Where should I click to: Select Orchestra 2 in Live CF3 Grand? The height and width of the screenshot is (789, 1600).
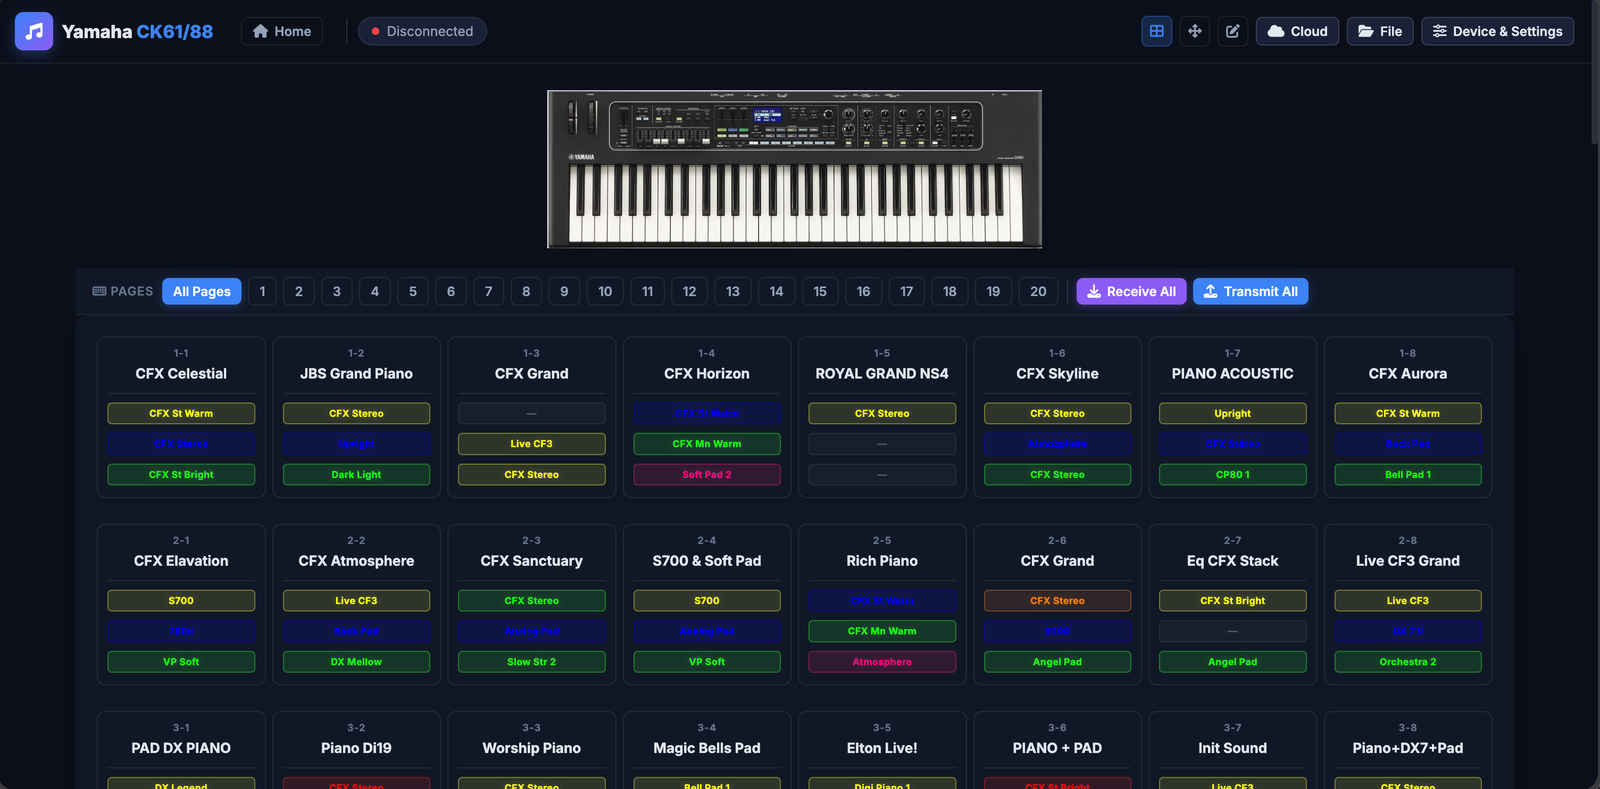point(1408,661)
